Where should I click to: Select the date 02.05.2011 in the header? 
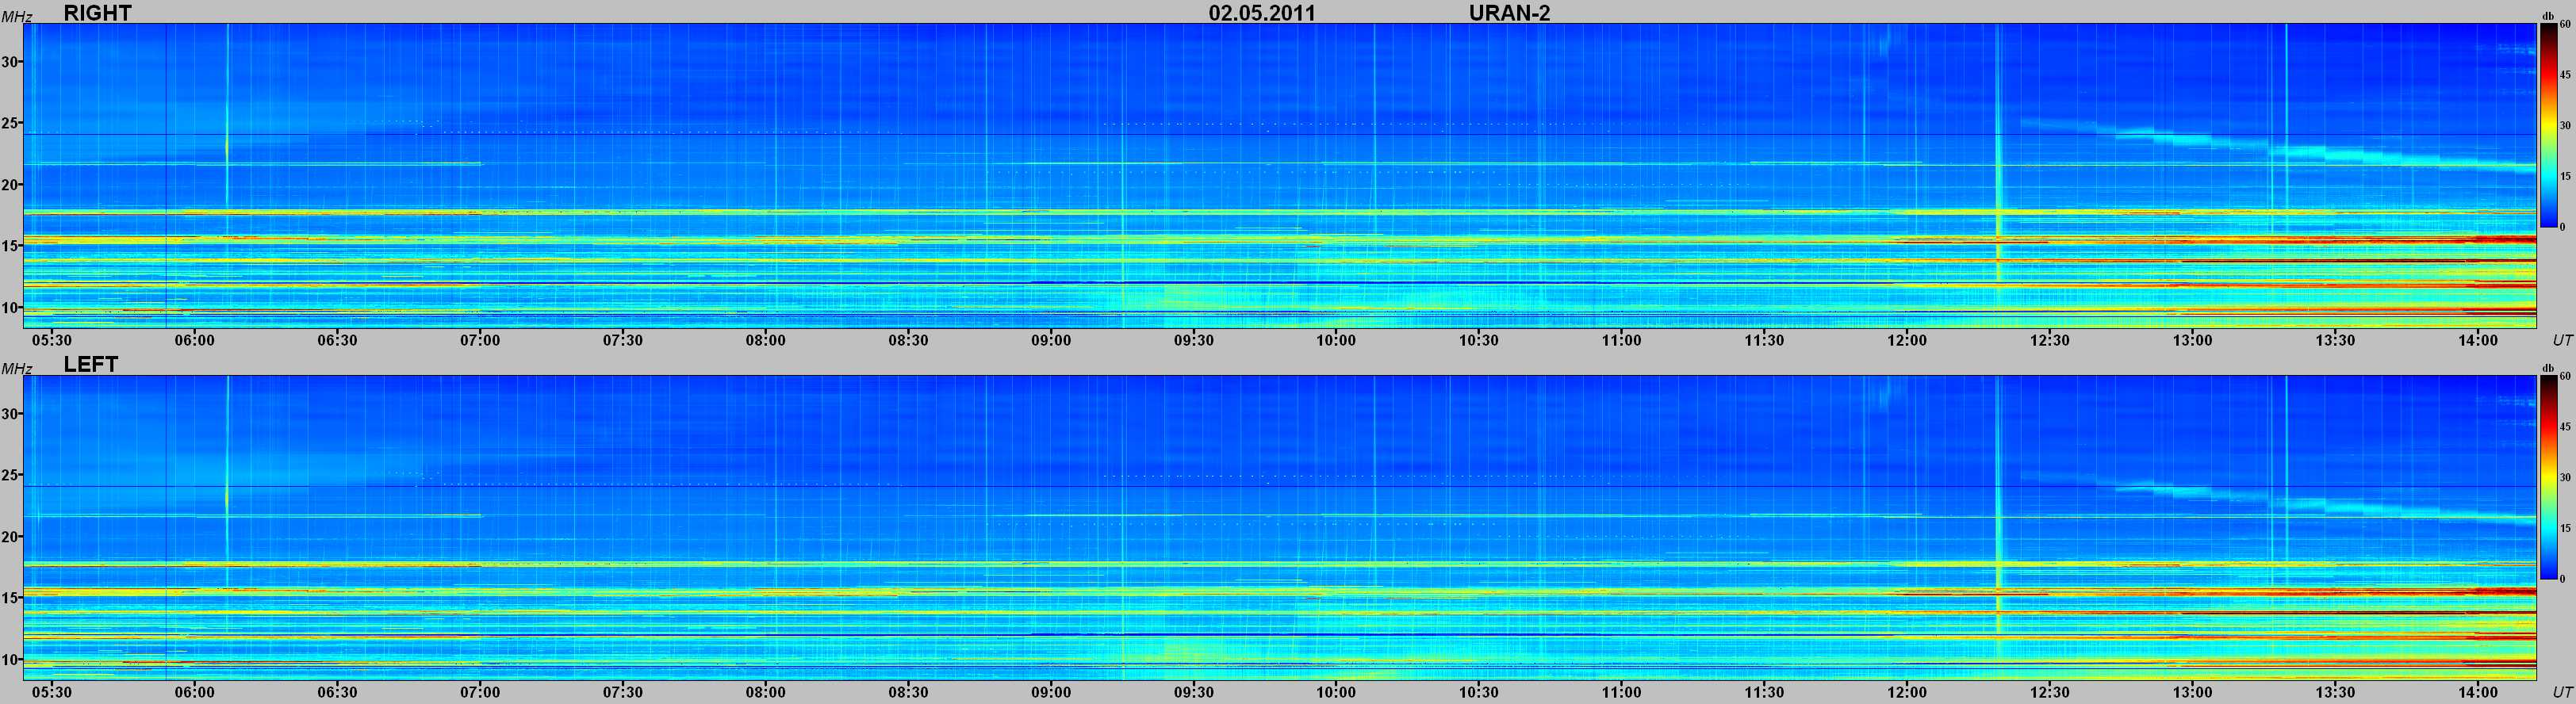coord(1262,13)
